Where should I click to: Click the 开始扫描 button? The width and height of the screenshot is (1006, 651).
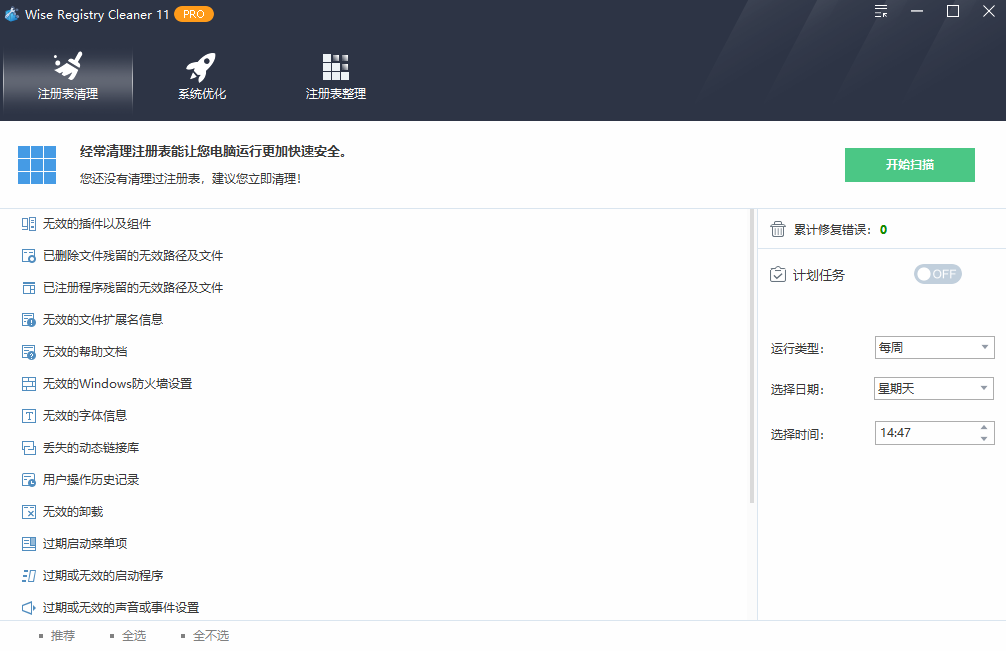(909, 165)
